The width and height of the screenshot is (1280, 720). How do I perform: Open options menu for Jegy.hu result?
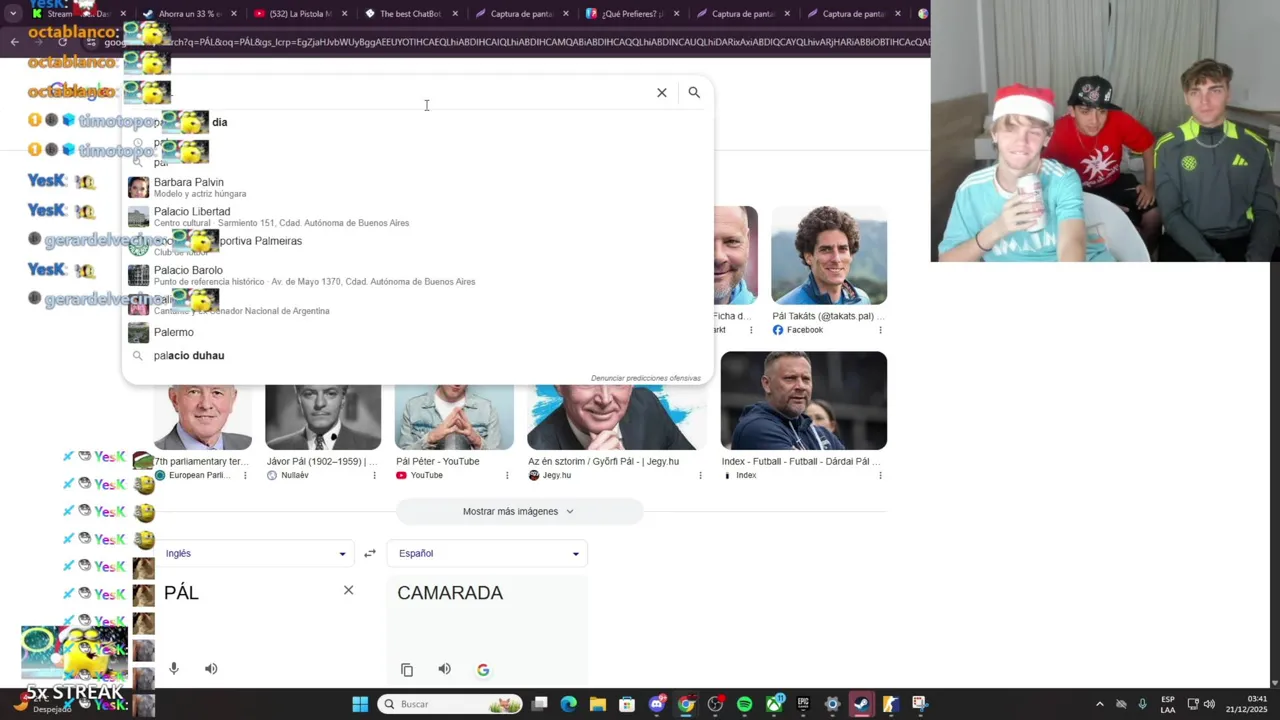(699, 475)
